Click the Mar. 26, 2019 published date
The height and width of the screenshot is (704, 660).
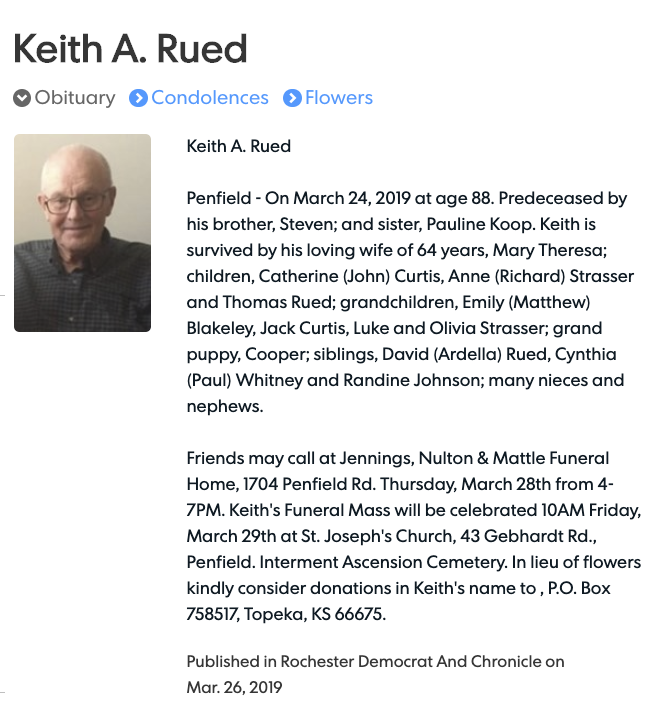234,687
